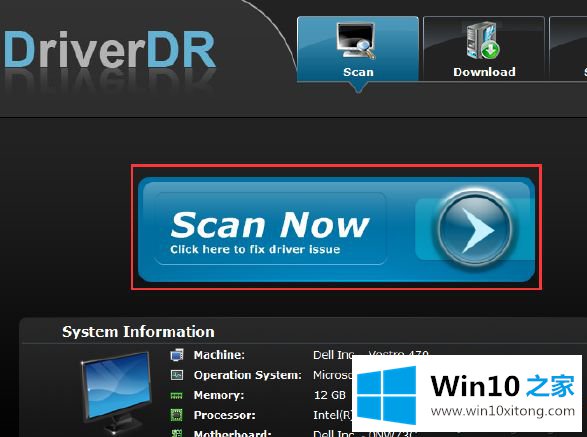This screenshot has height=437, width=587.
Task: Select the 'Operation System:' label
Action: click(x=247, y=375)
